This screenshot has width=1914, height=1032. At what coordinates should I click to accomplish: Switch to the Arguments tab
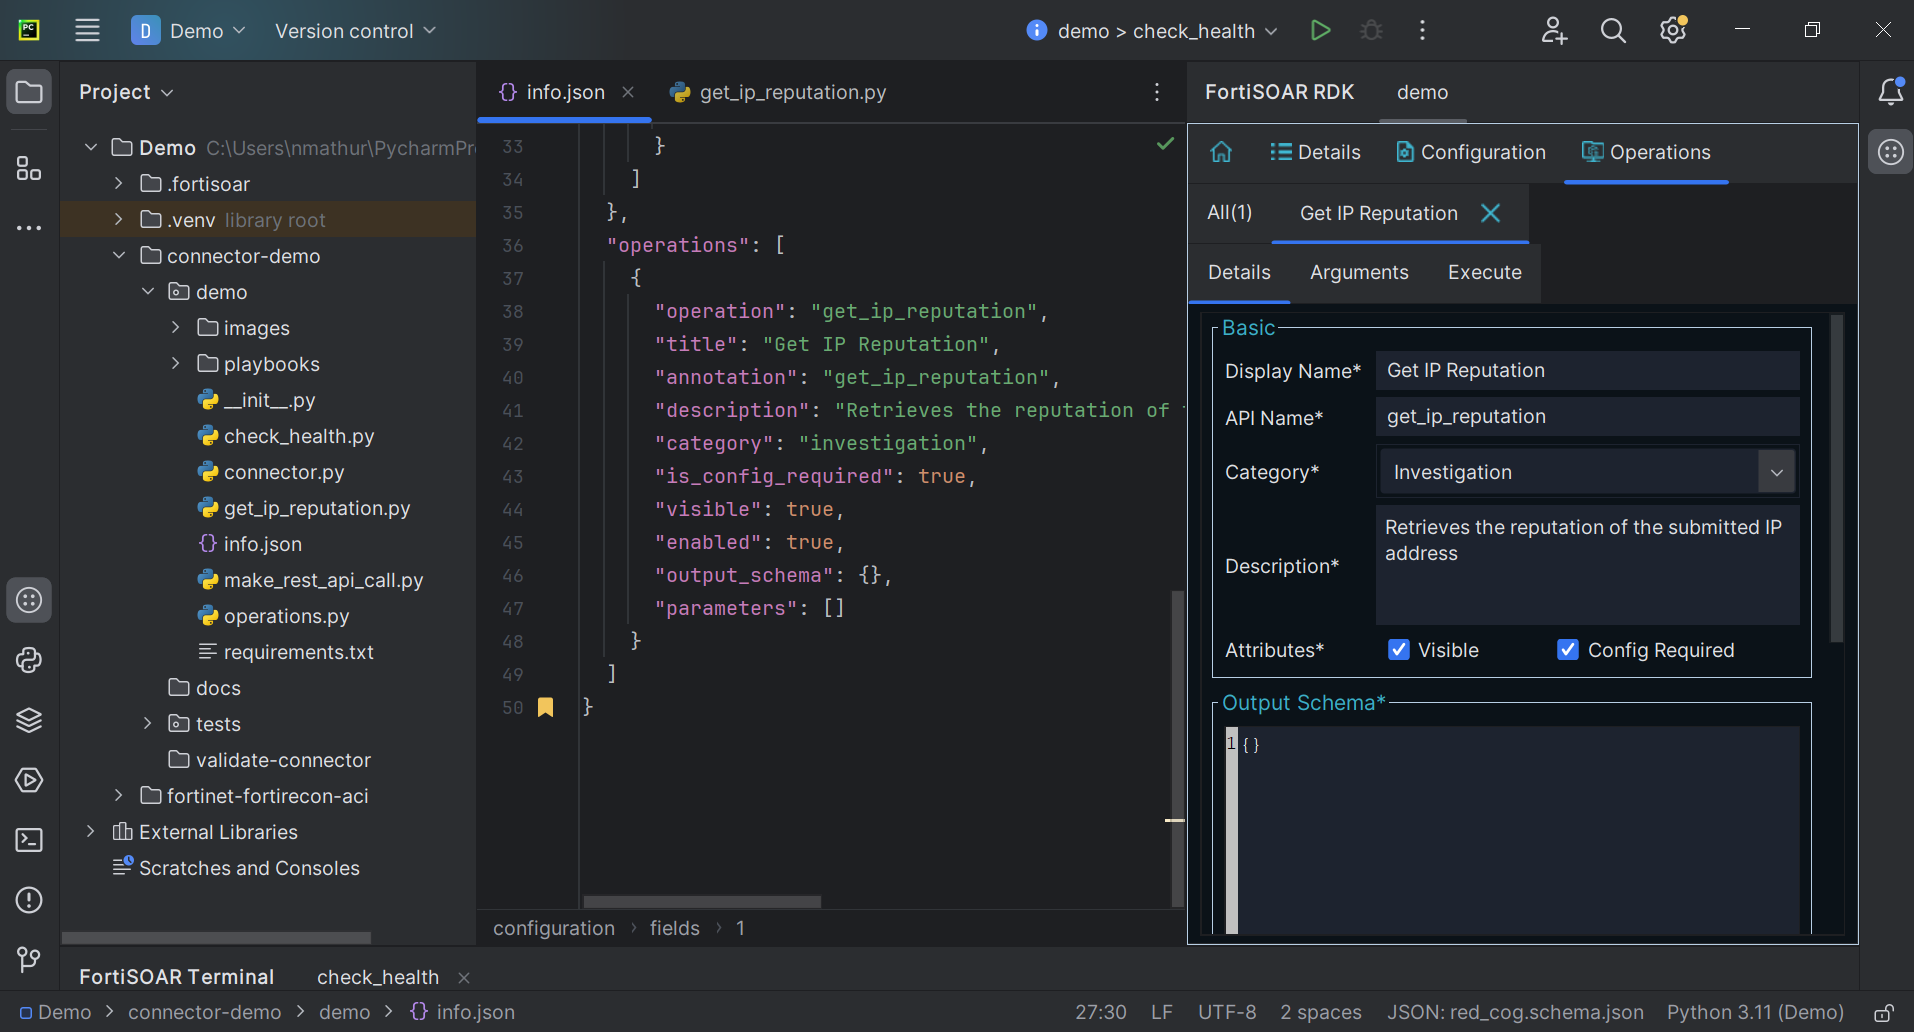click(1359, 272)
